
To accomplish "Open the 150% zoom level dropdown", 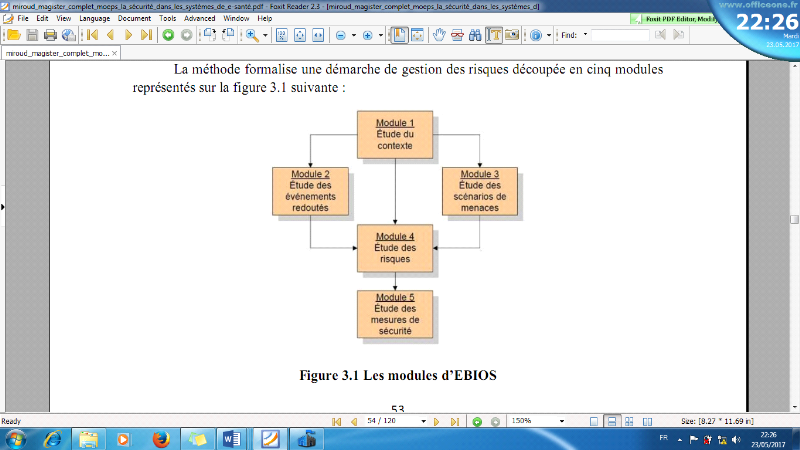I will click(562, 421).
